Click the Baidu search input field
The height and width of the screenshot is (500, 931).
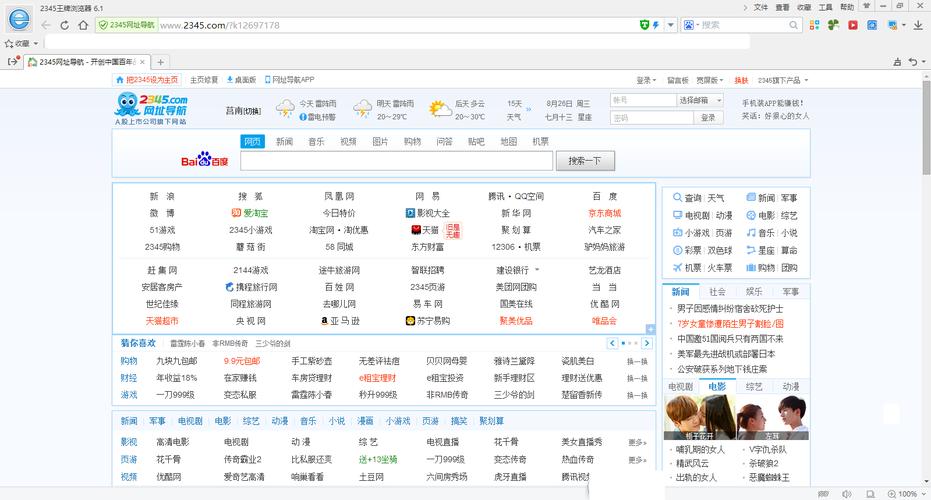(396, 160)
